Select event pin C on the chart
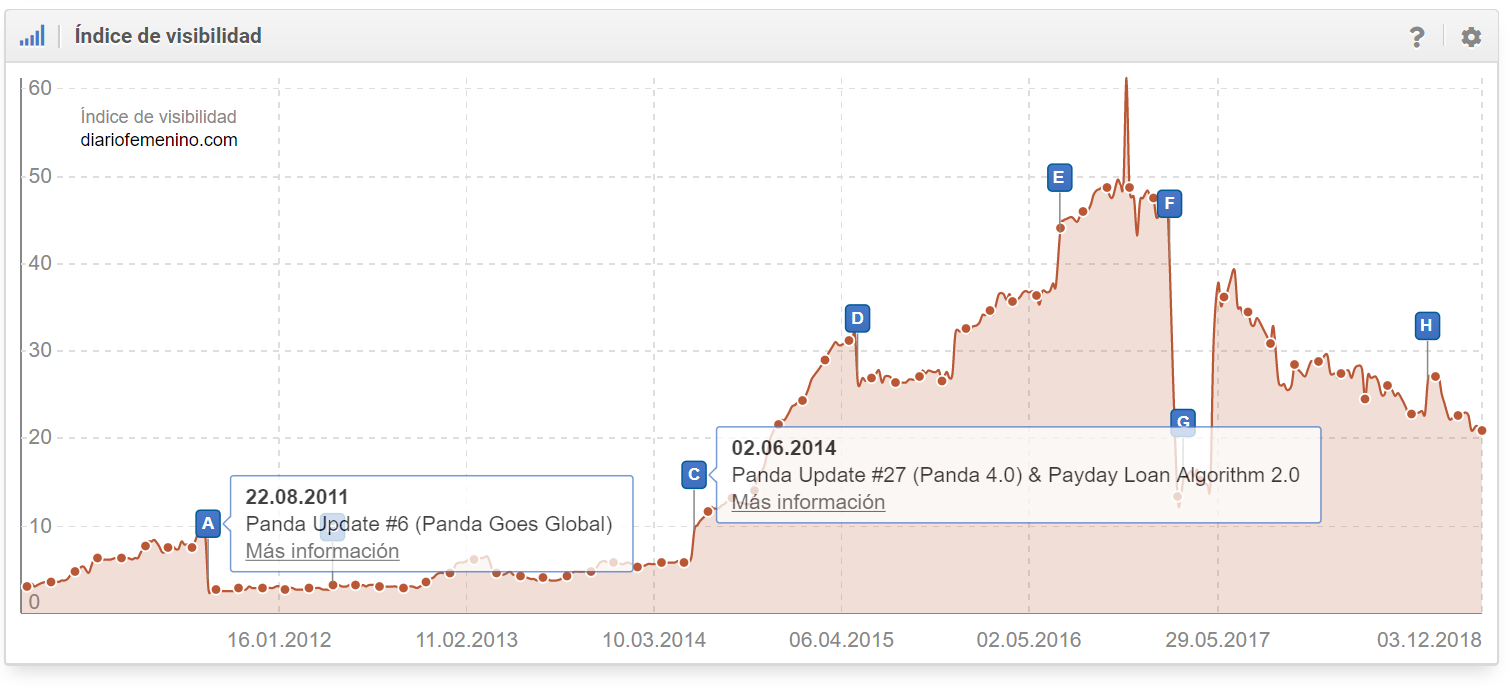1512x691 pixels. [694, 474]
